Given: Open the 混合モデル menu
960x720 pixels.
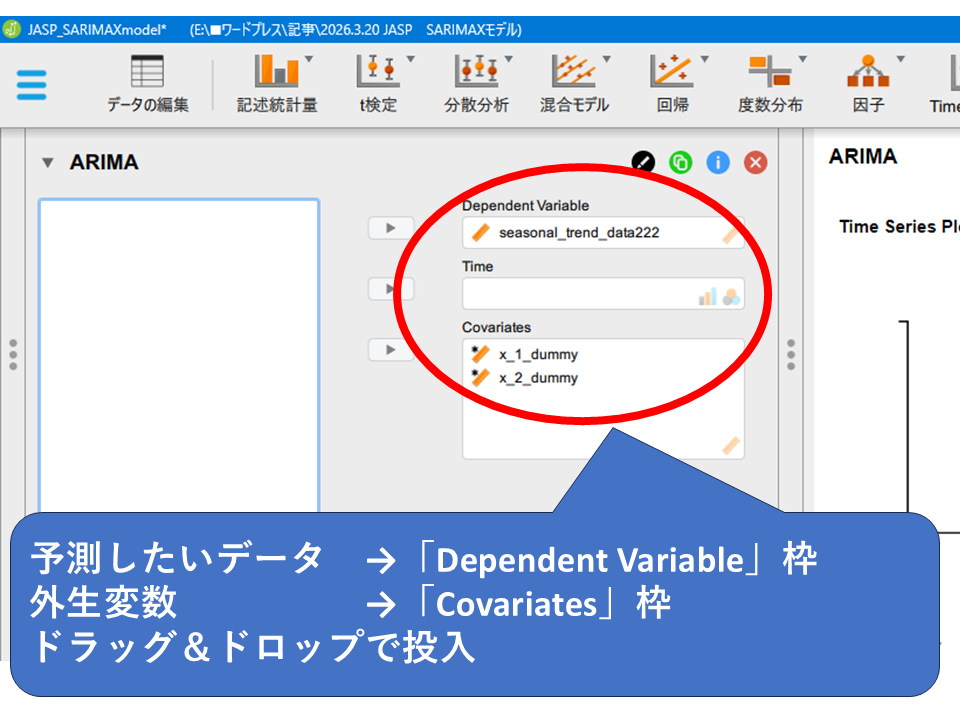Looking at the screenshot, I should 574,84.
